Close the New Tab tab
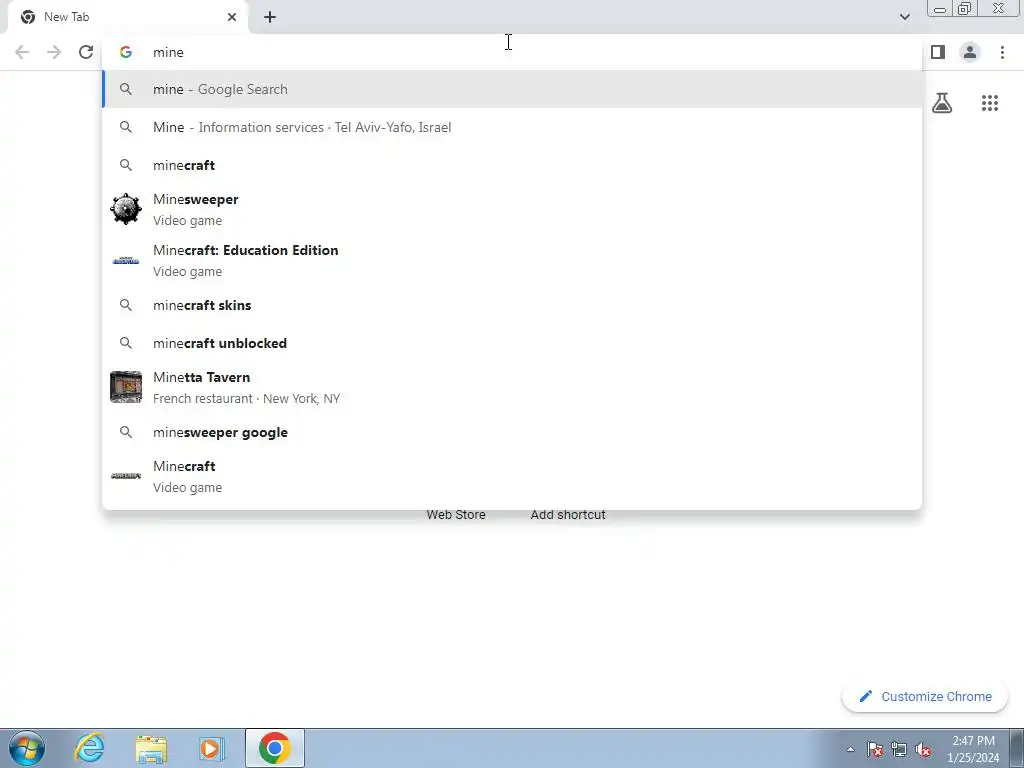This screenshot has width=1024, height=768. (232, 17)
